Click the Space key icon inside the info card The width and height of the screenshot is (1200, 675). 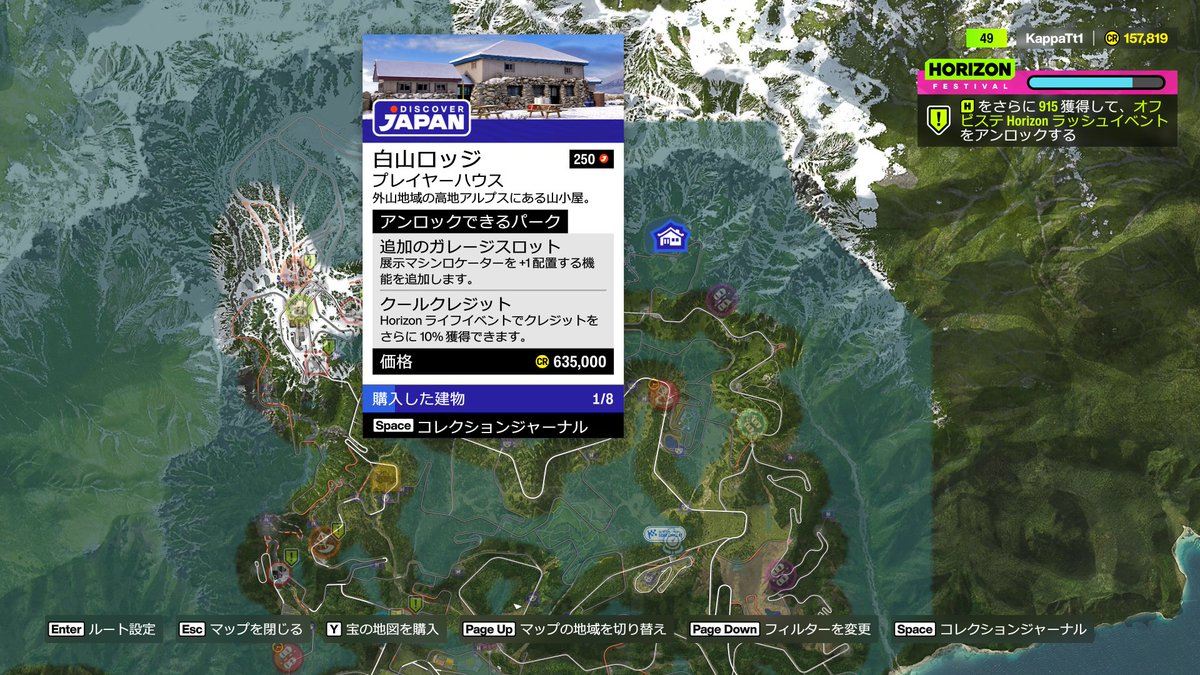click(393, 426)
